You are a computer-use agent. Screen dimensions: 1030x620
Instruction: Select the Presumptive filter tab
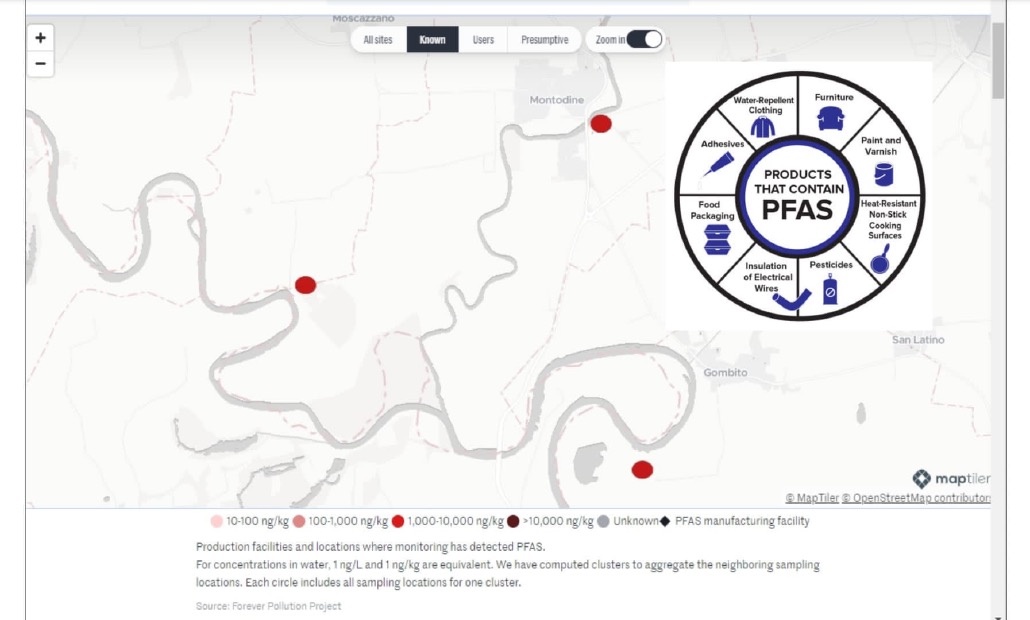point(544,40)
